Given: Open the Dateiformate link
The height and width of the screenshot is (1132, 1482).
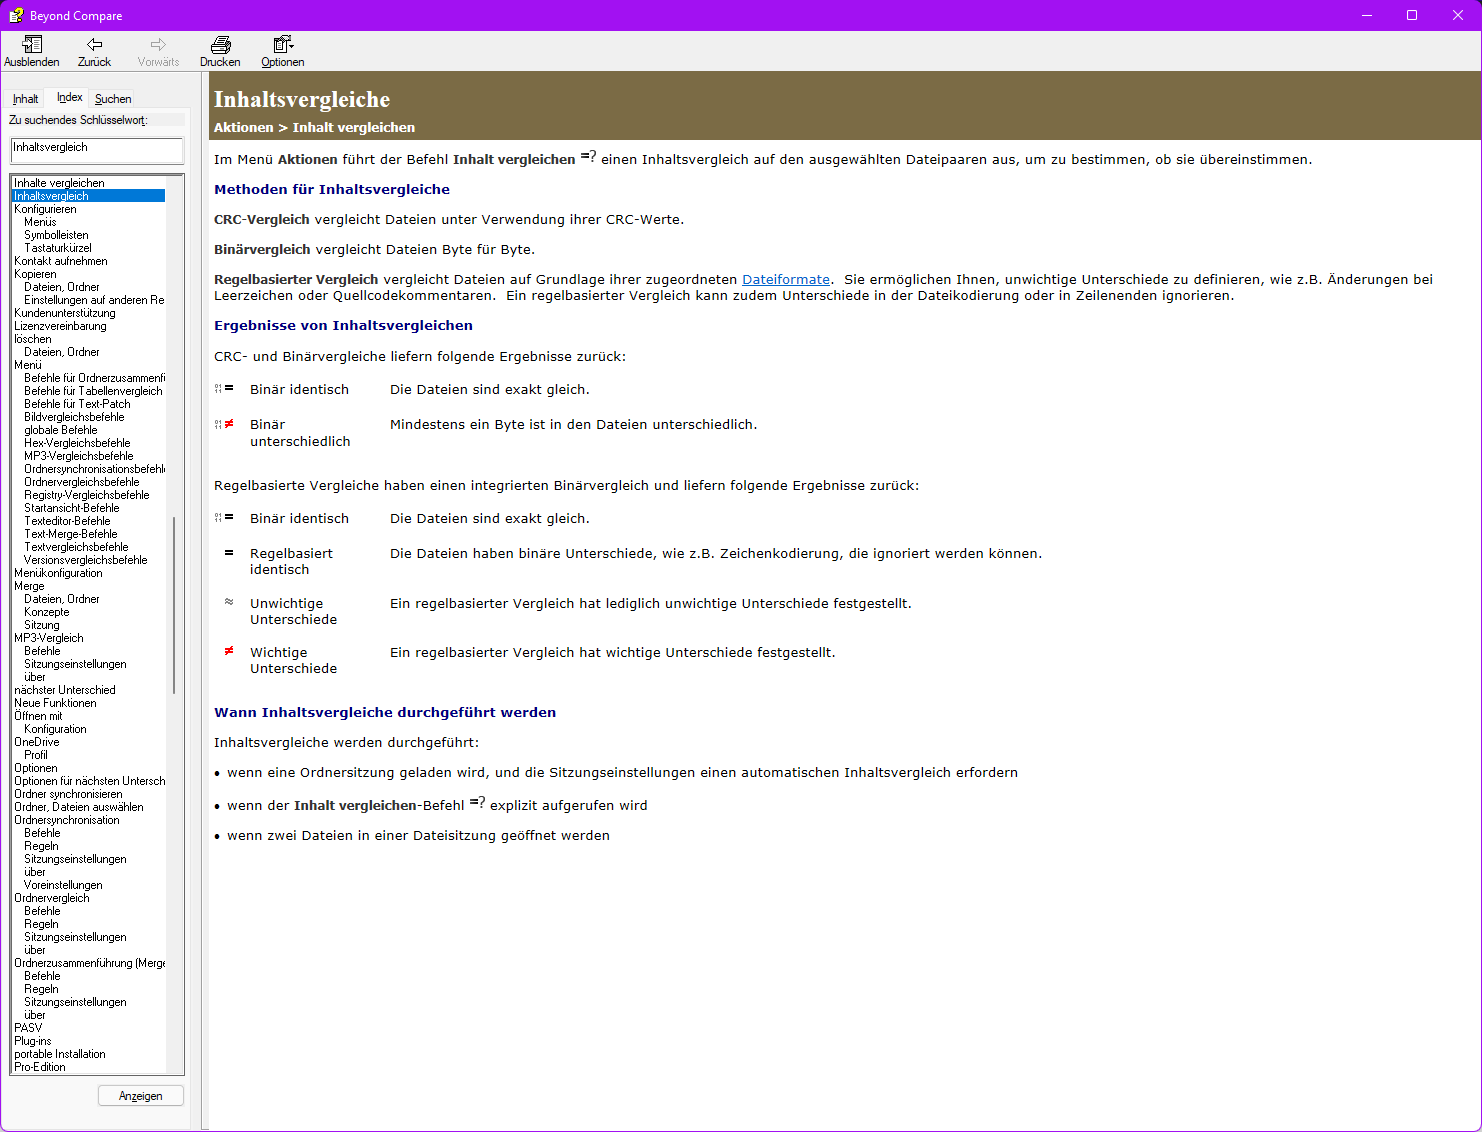Looking at the screenshot, I should point(786,280).
